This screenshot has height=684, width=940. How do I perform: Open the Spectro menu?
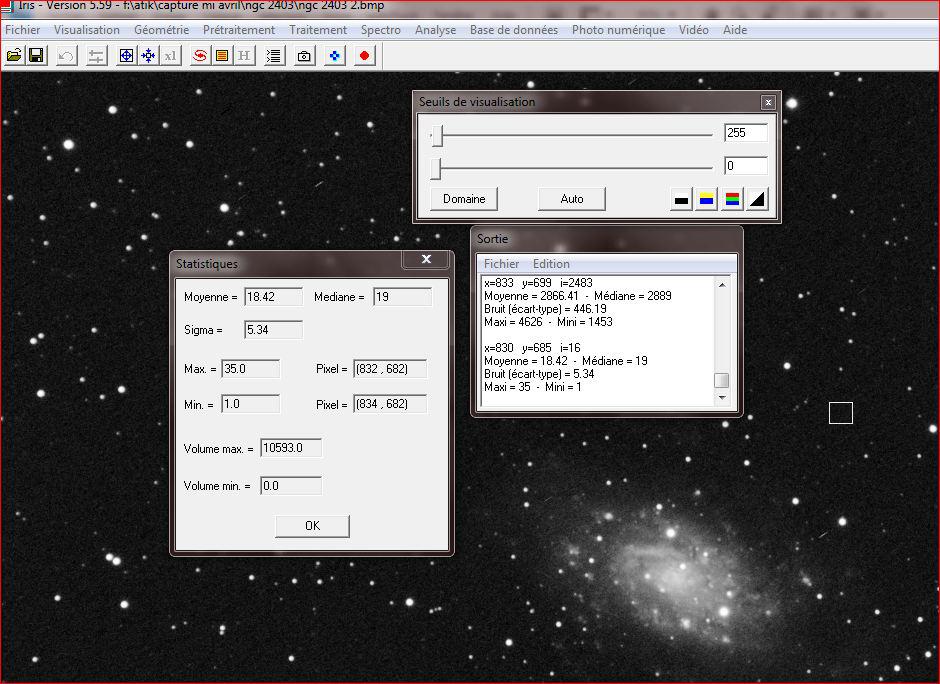point(381,30)
